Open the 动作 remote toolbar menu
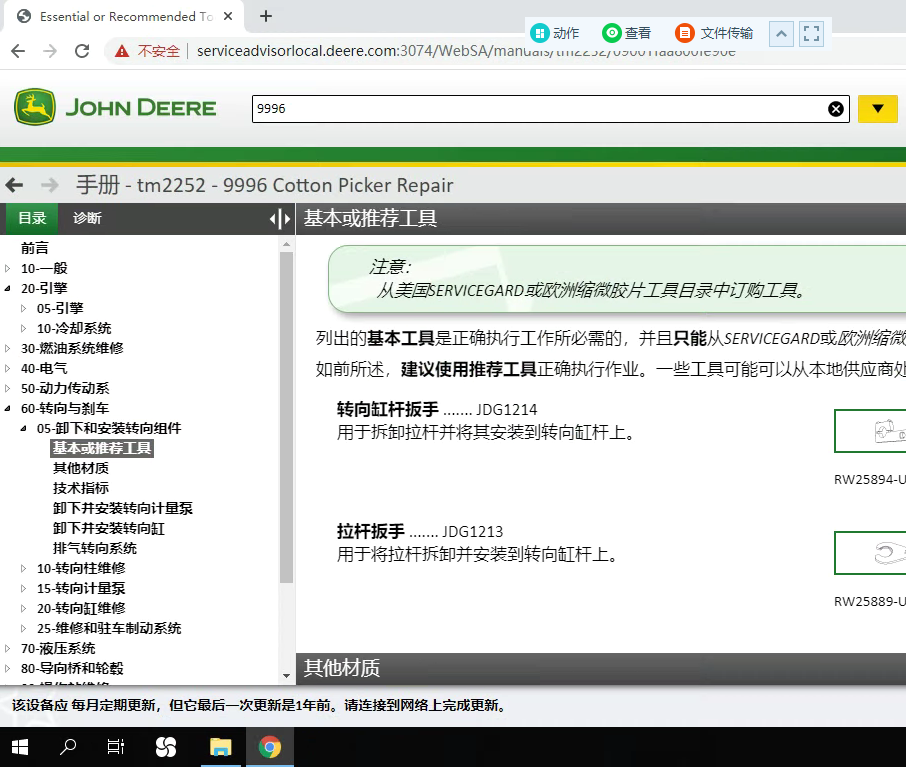Image resolution: width=906 pixels, height=767 pixels. (555, 33)
